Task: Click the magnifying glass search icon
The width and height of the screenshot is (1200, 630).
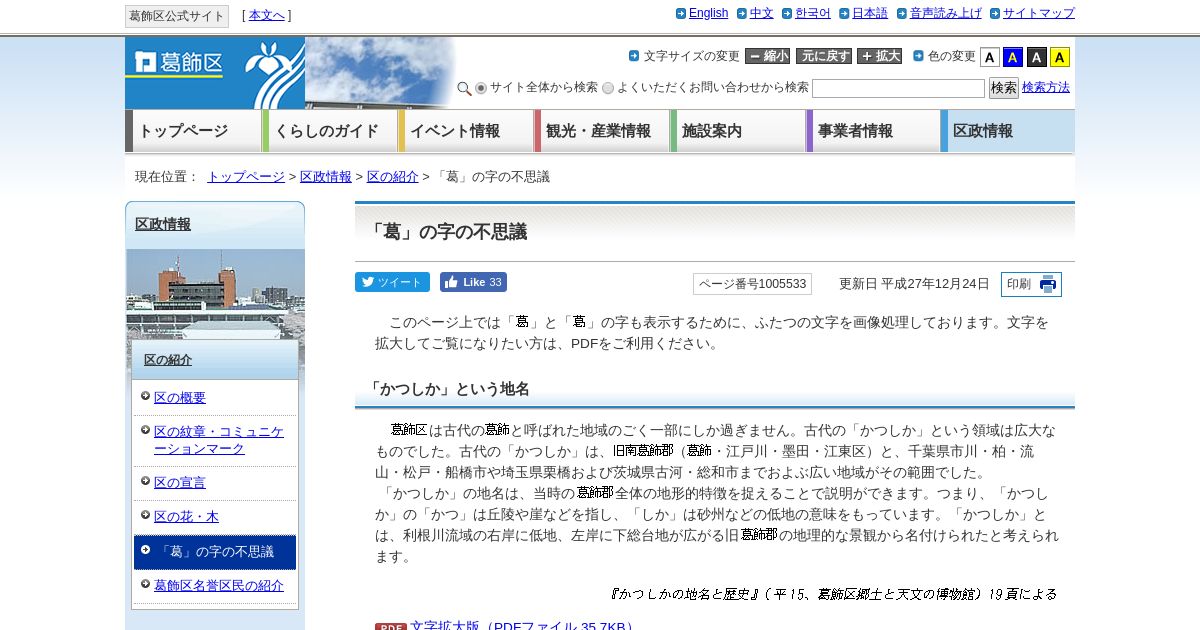Action: (x=464, y=89)
